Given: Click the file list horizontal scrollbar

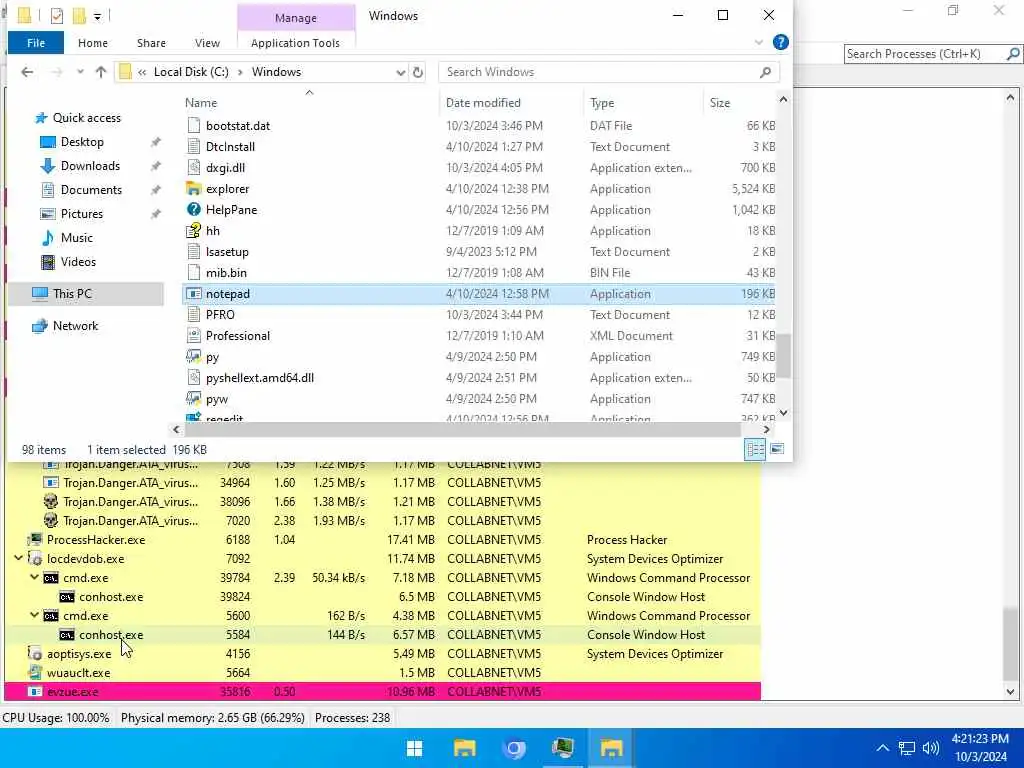Looking at the screenshot, I should [462, 429].
